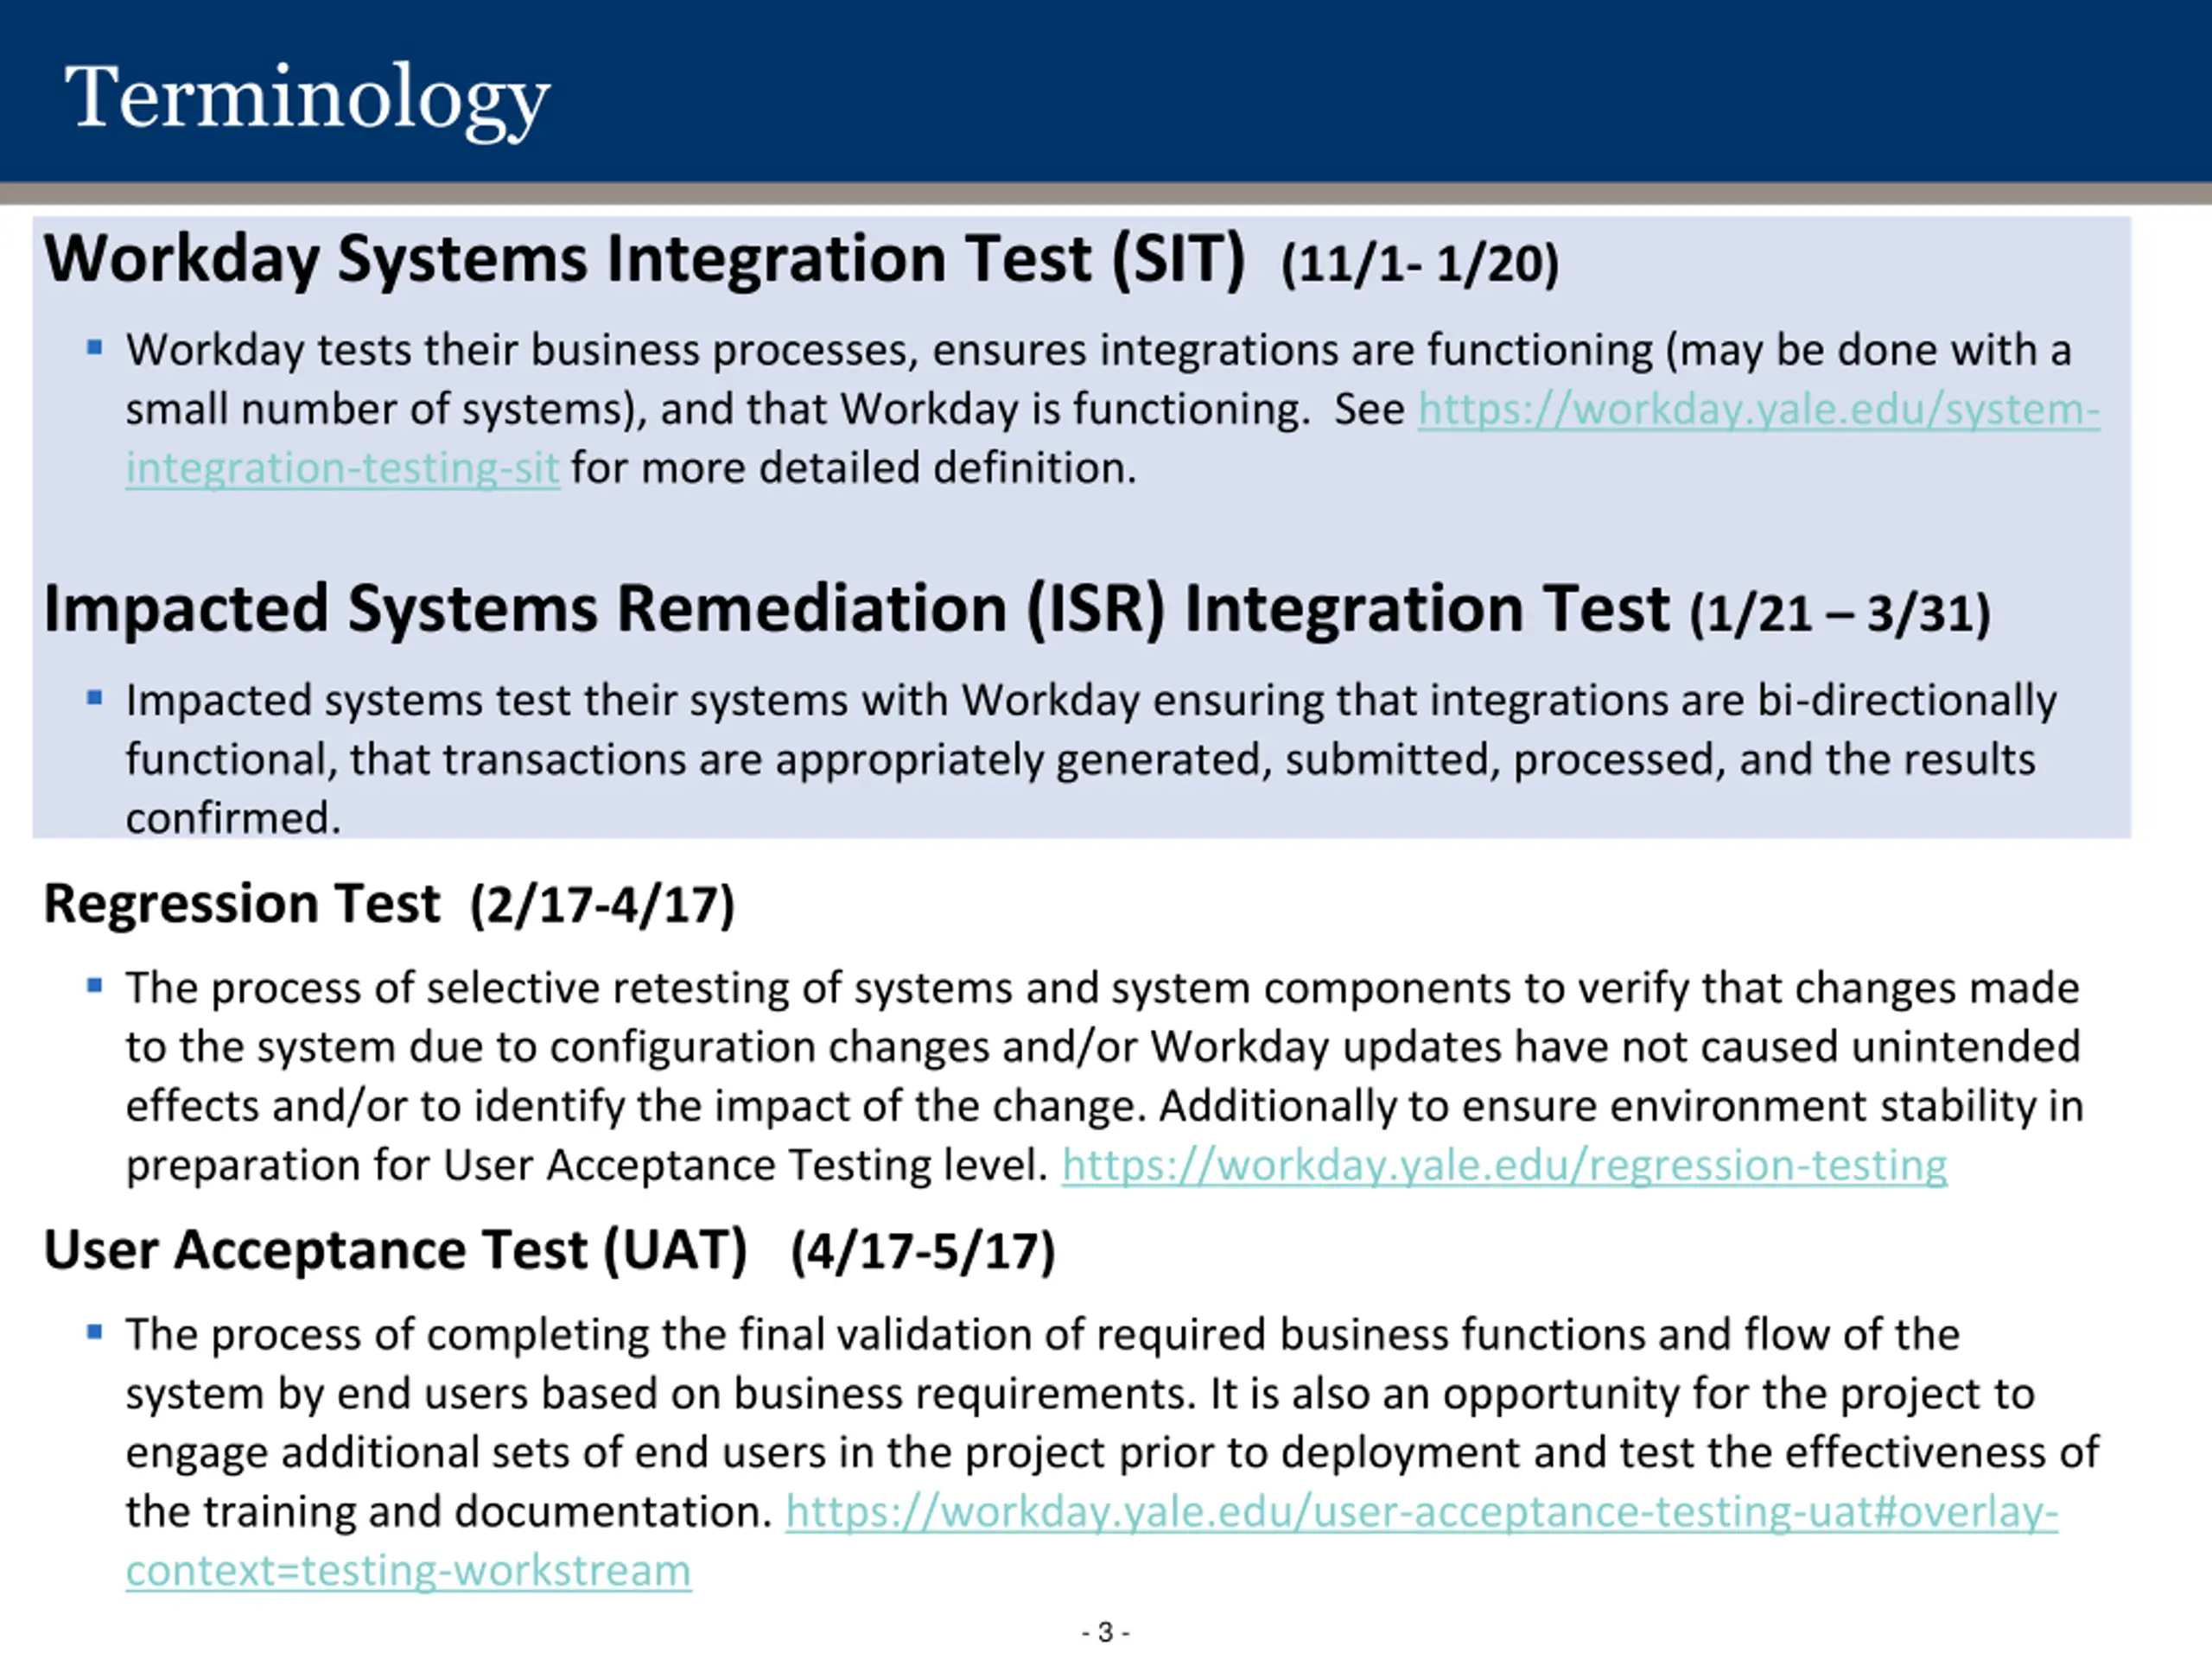This screenshot has height=1659, width=2212.
Task: Click the (2/17-4/17) date range
Action: click(x=603, y=906)
